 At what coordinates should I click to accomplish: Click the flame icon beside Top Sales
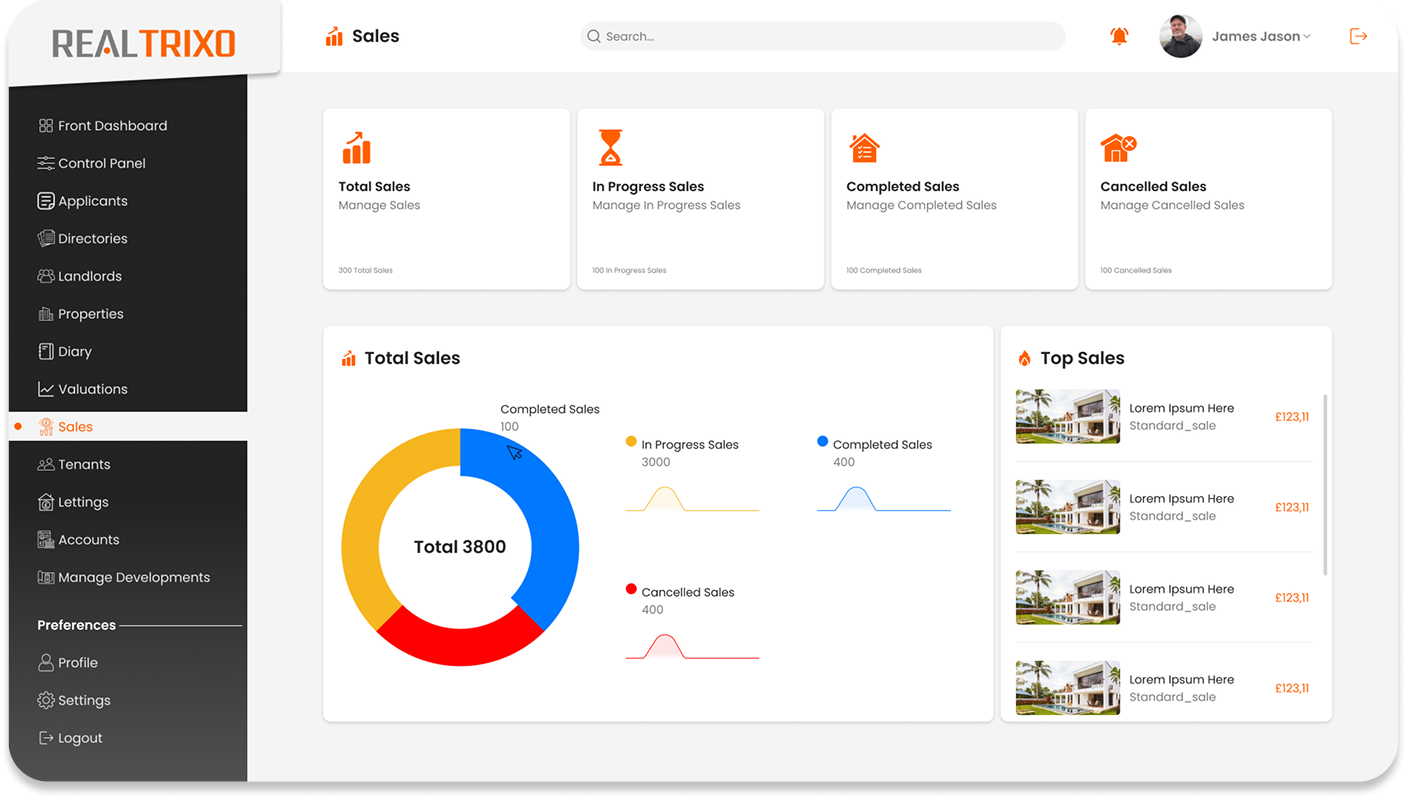(1024, 358)
